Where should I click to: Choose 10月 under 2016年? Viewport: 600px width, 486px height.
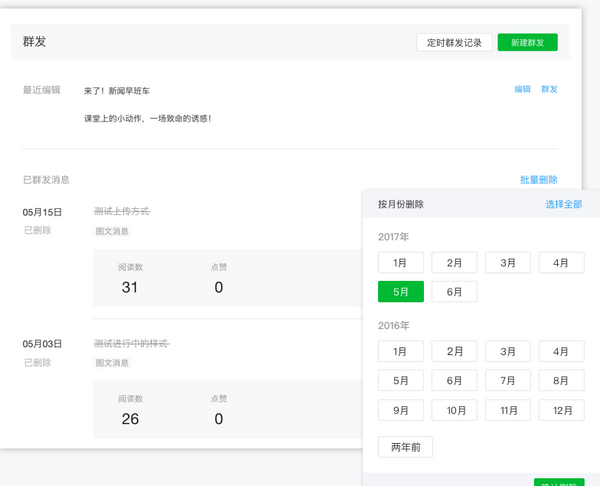pyautogui.click(x=454, y=410)
